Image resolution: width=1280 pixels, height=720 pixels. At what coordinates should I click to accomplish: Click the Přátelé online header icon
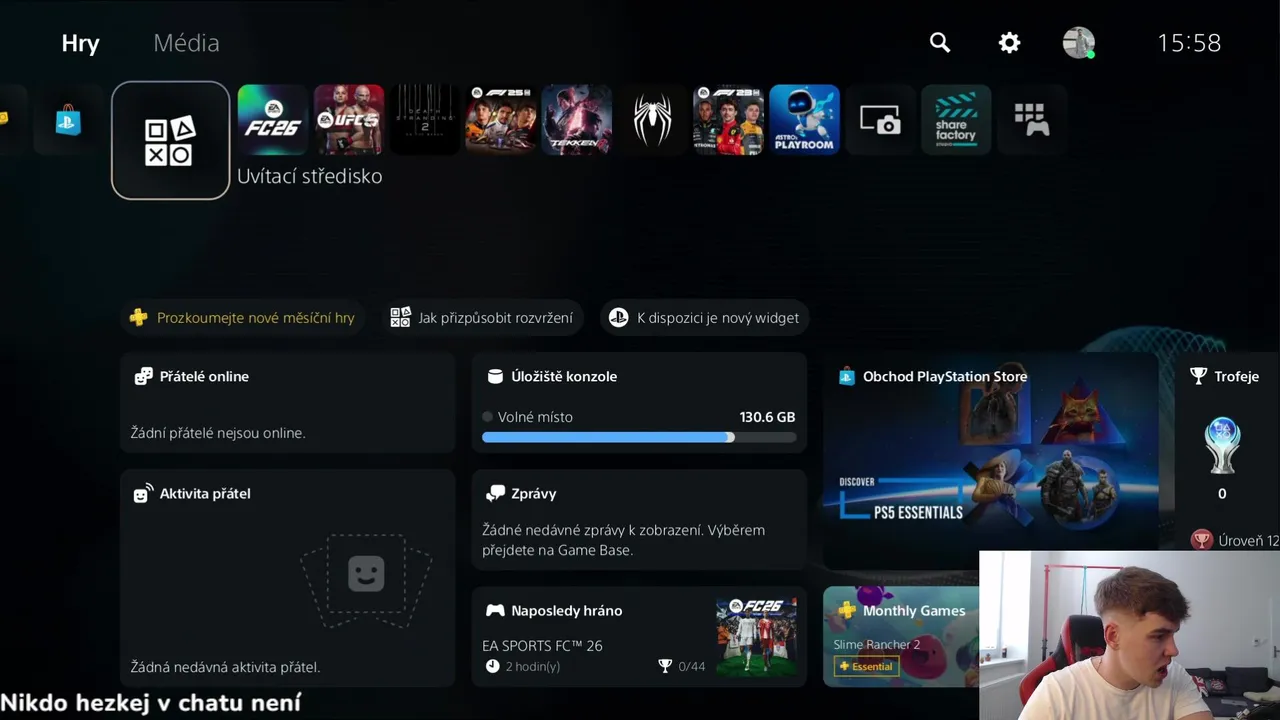point(143,376)
